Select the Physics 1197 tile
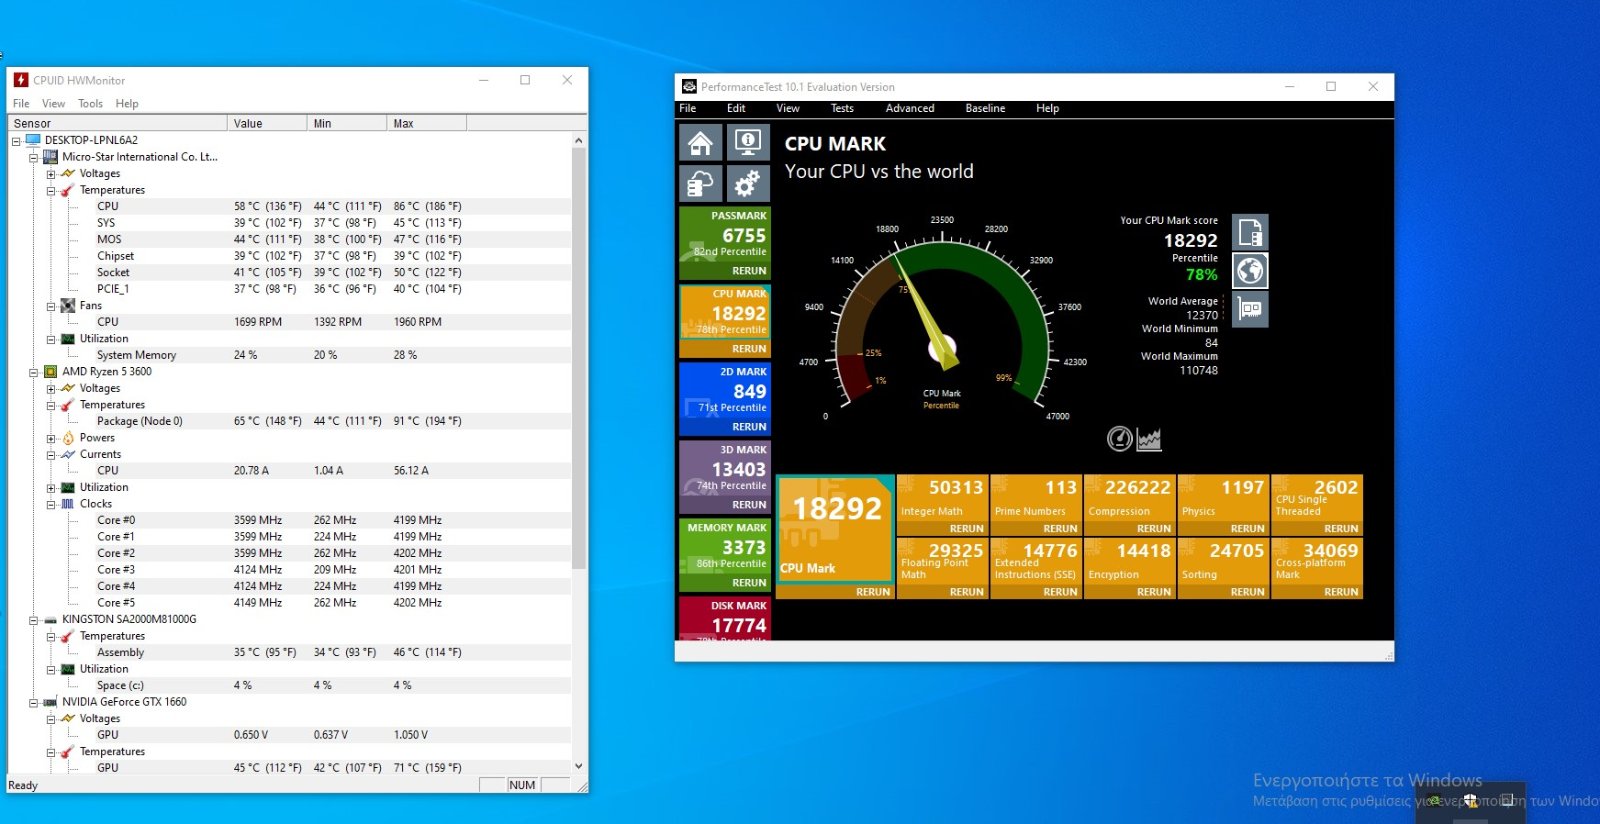The image size is (1600, 824). [1223, 497]
